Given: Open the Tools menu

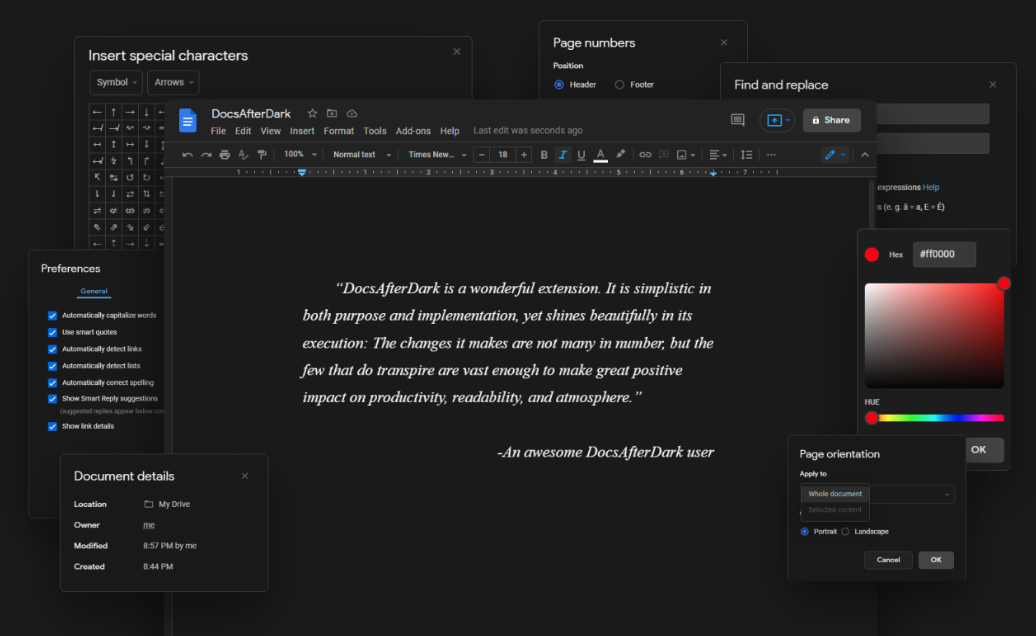Looking at the screenshot, I should tap(375, 131).
